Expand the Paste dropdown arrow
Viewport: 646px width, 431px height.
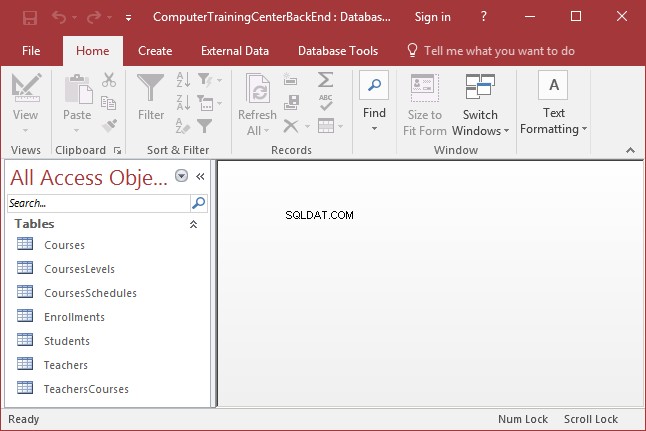click(x=77, y=131)
